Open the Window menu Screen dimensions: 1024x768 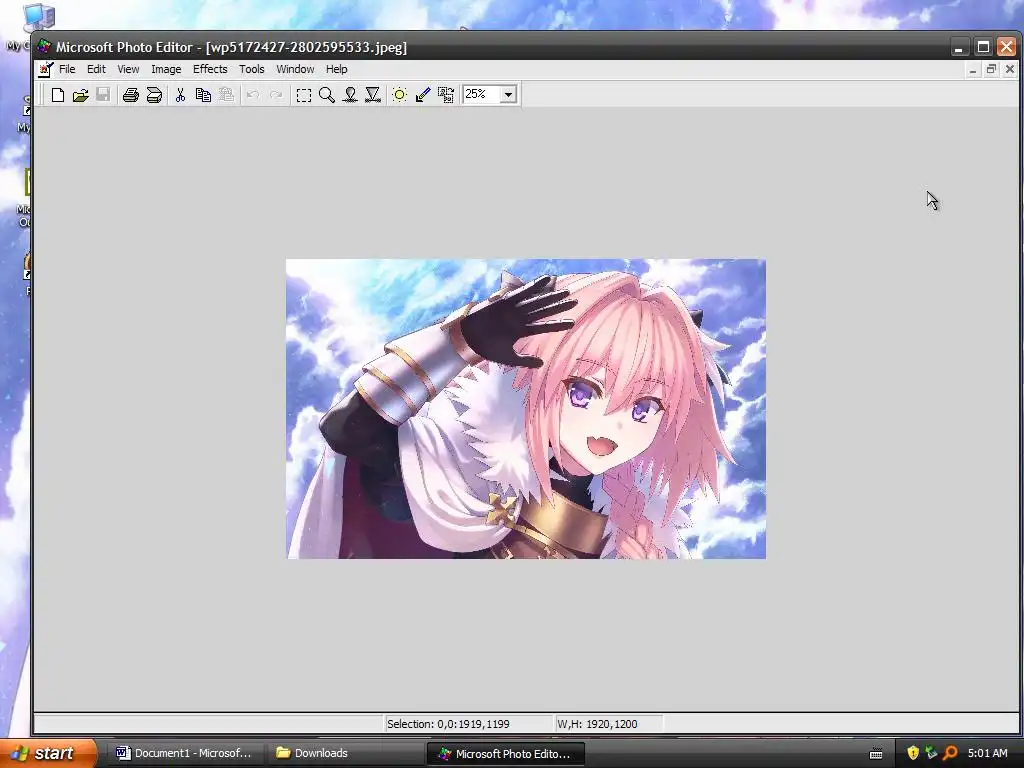pyautogui.click(x=295, y=69)
